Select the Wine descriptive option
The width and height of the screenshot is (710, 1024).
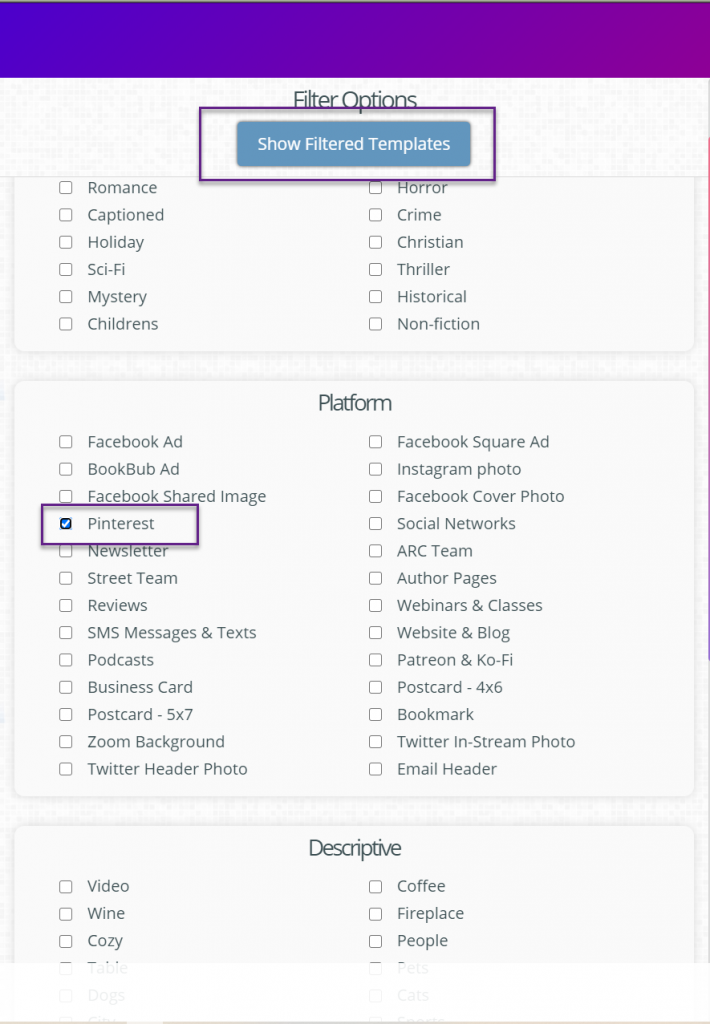(x=65, y=913)
